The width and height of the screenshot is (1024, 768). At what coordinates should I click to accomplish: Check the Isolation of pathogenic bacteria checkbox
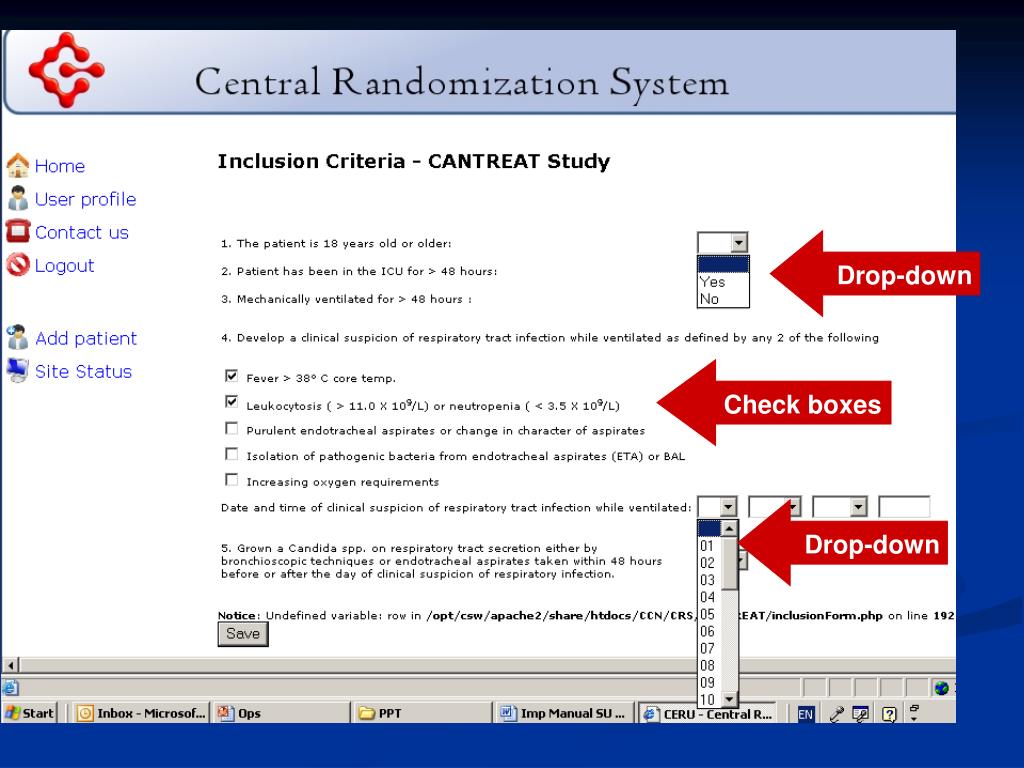pos(231,453)
